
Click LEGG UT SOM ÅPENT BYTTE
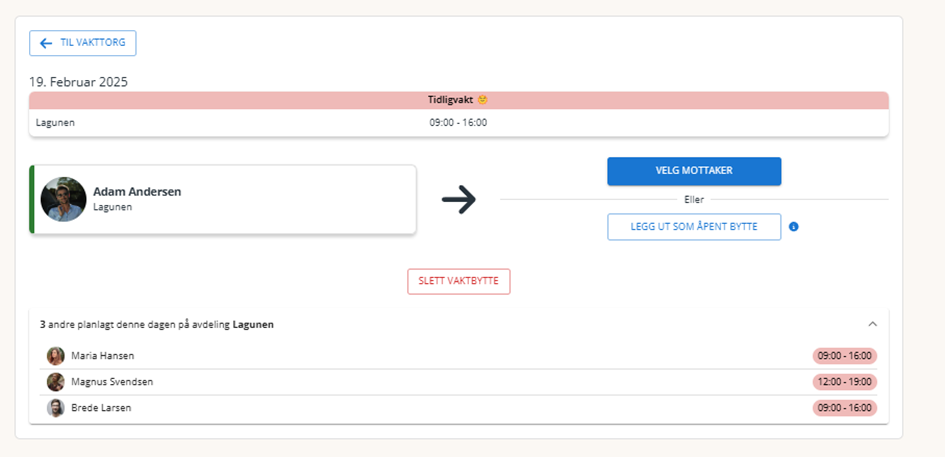tap(694, 227)
